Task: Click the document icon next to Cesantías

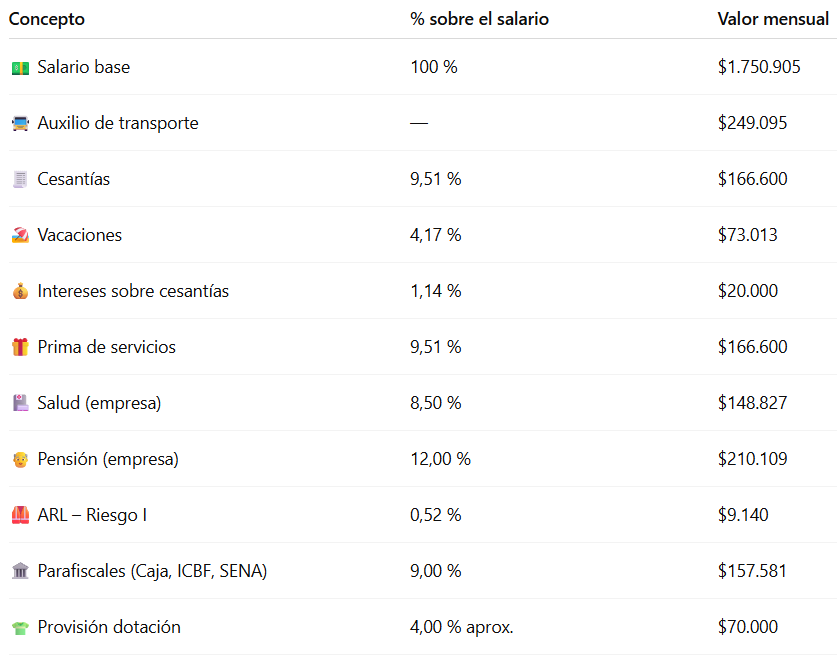Action: click(20, 180)
